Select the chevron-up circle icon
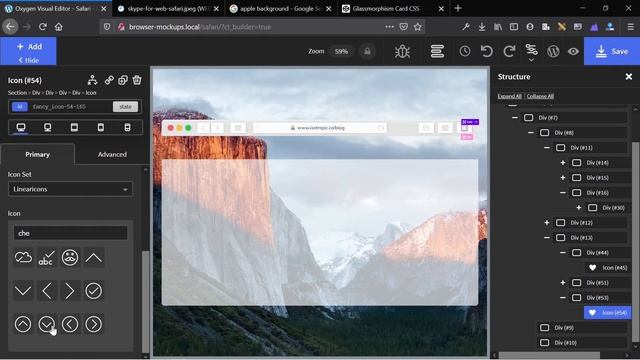Image resolution: width=640 pixels, height=360 pixels. [x=23, y=324]
